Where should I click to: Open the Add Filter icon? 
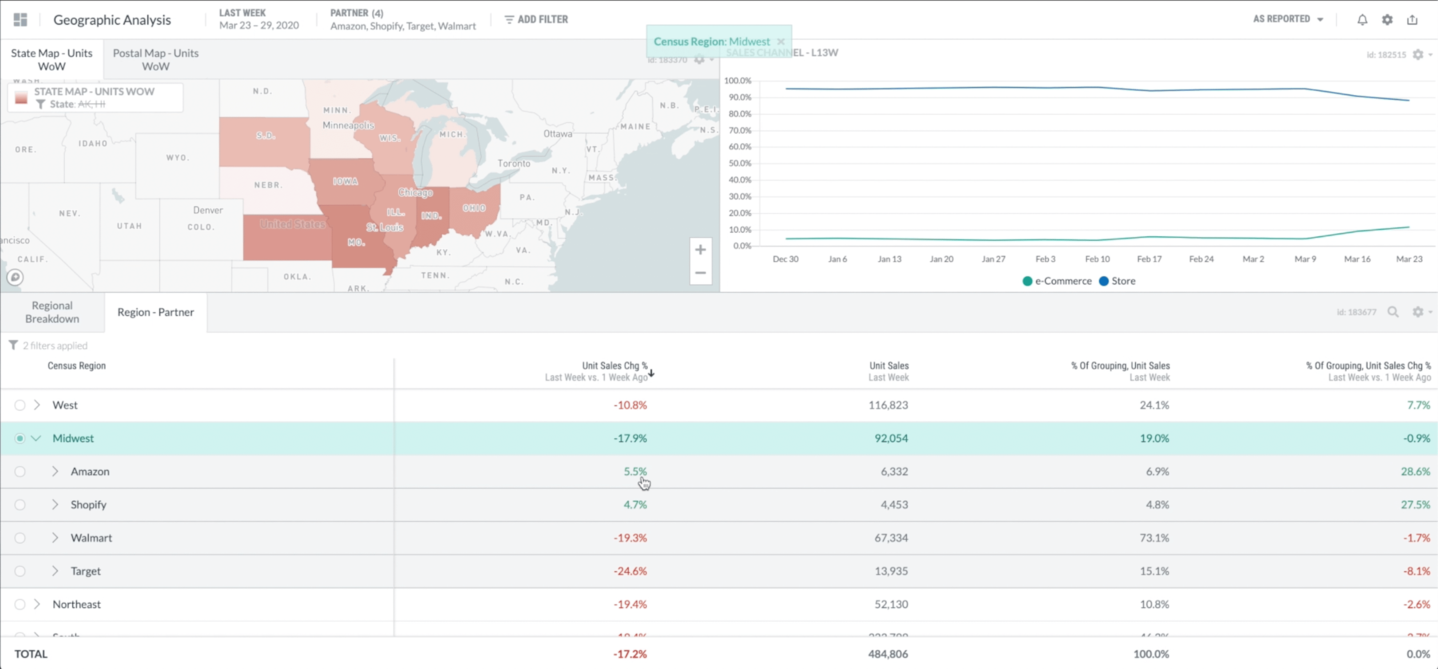[x=509, y=19]
